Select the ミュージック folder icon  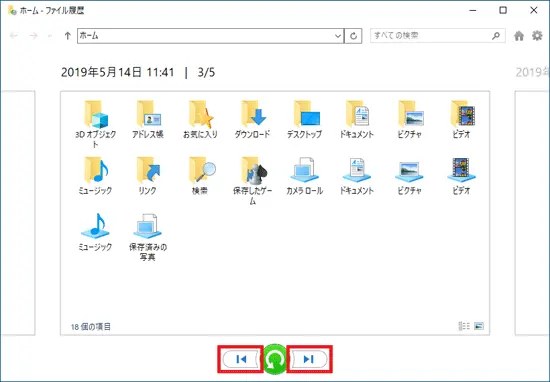[95, 170]
